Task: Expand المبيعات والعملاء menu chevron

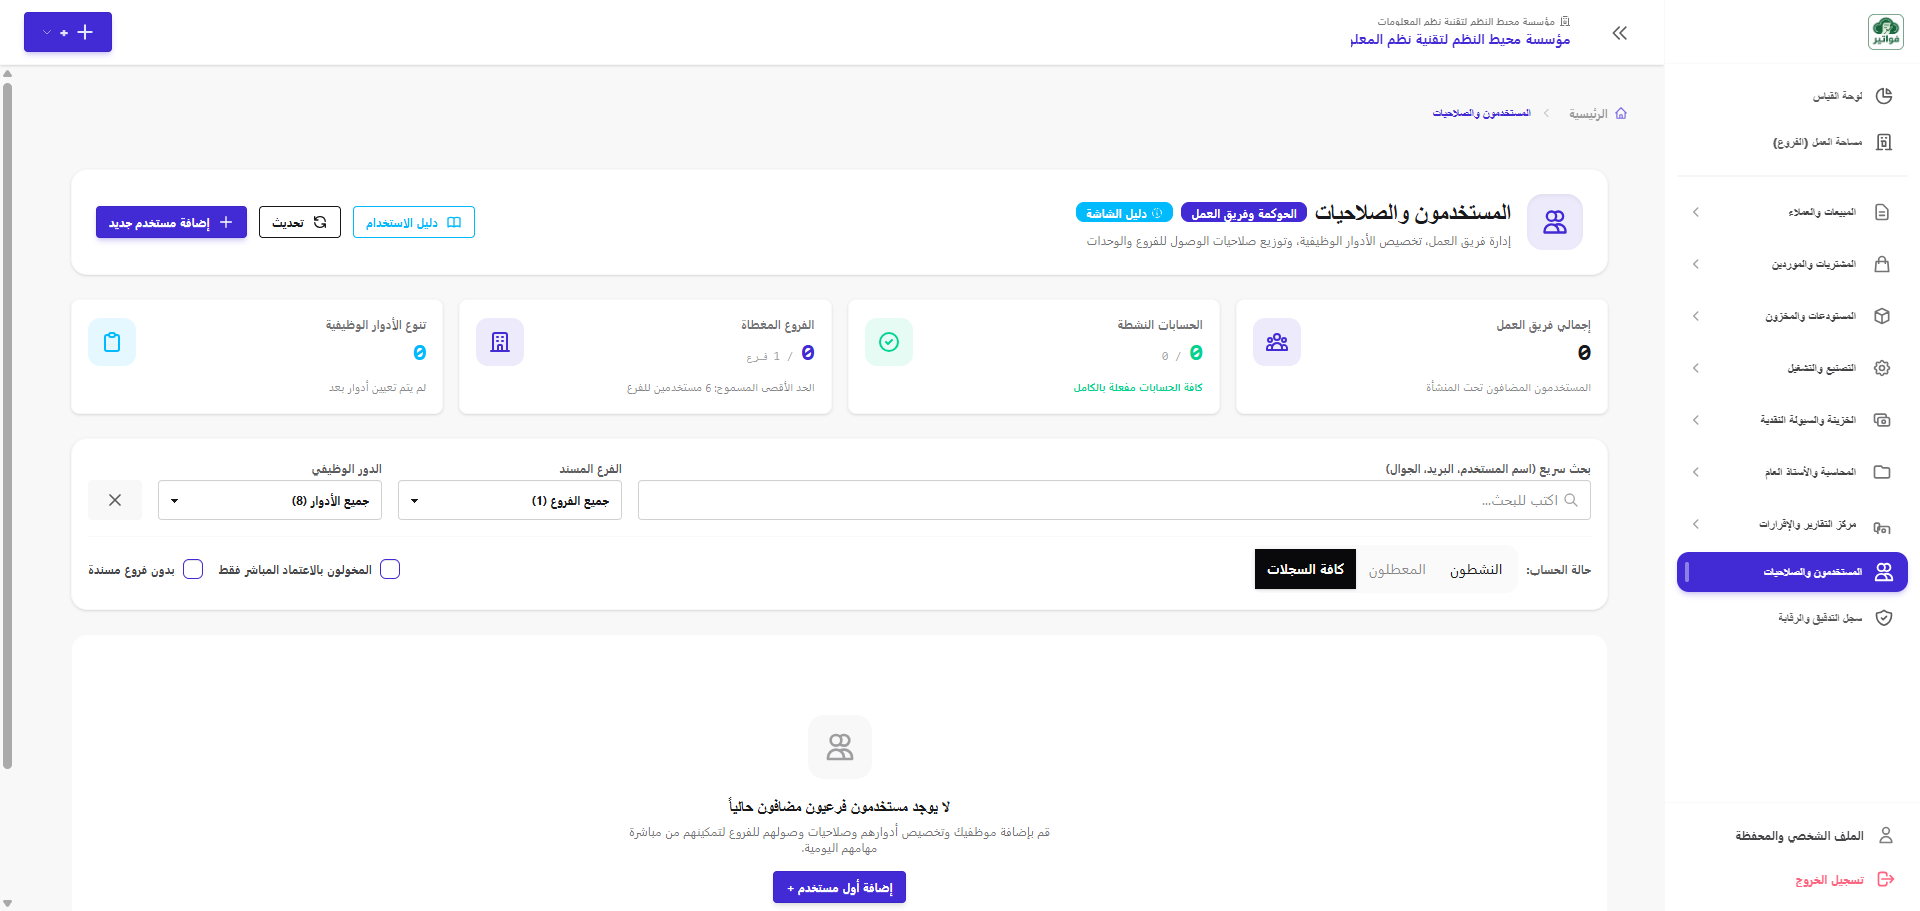Action: 1696,212
